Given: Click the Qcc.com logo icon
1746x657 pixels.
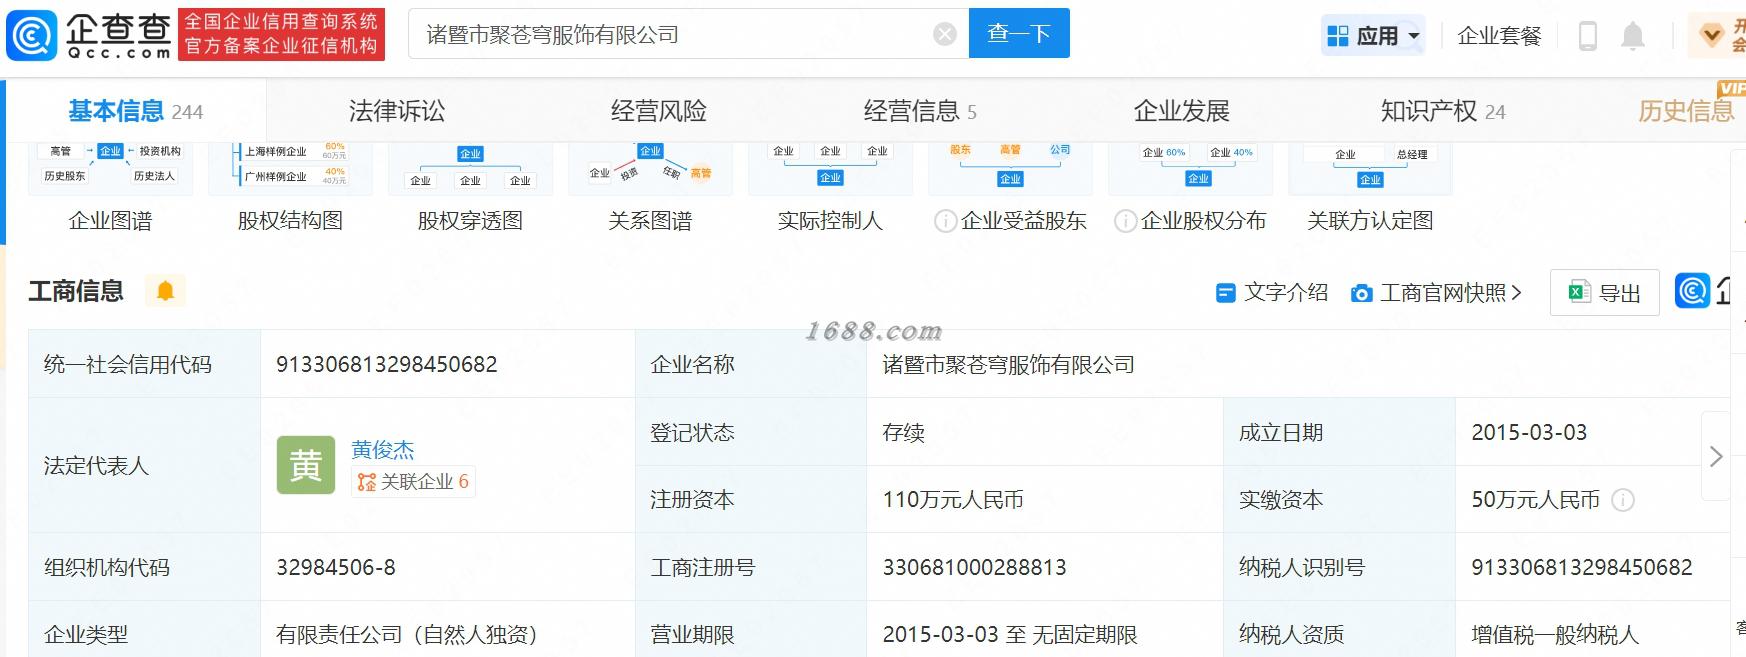Looking at the screenshot, I should [31, 35].
